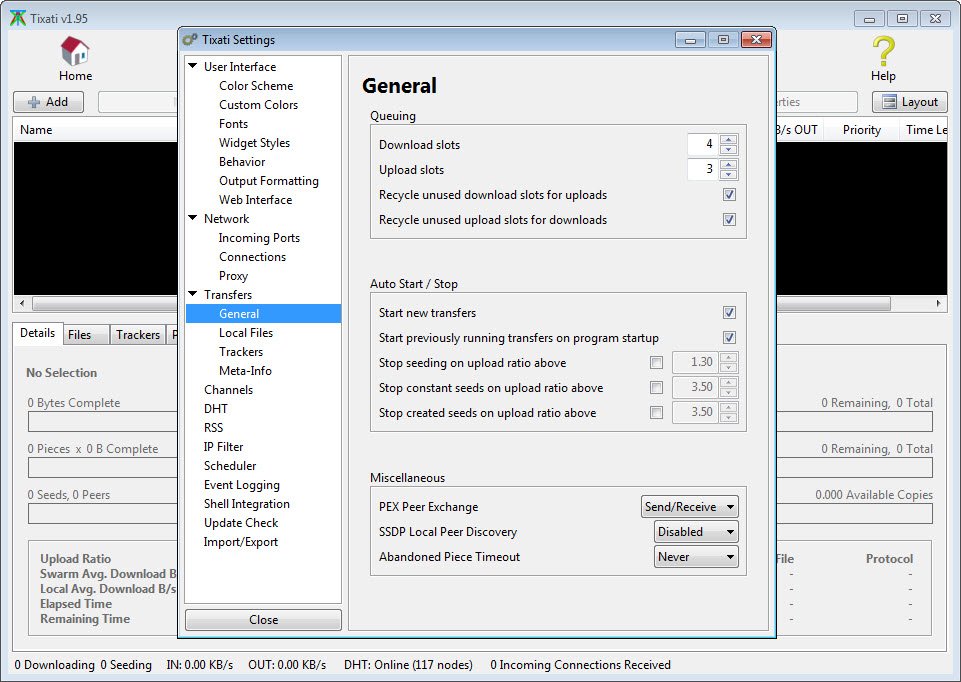This screenshot has width=961, height=682.
Task: Sort transfers by Priority column
Action: click(861, 130)
